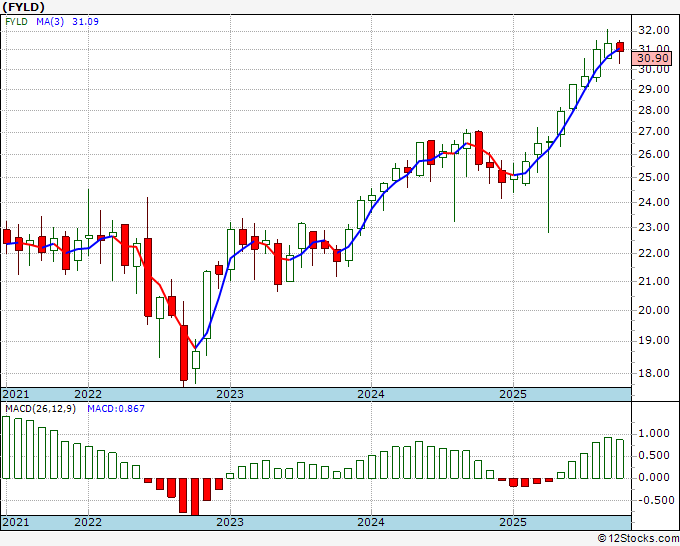The width and height of the screenshot is (680, 546).
Task: Click the 24.00 price axis label
Action: coord(654,202)
